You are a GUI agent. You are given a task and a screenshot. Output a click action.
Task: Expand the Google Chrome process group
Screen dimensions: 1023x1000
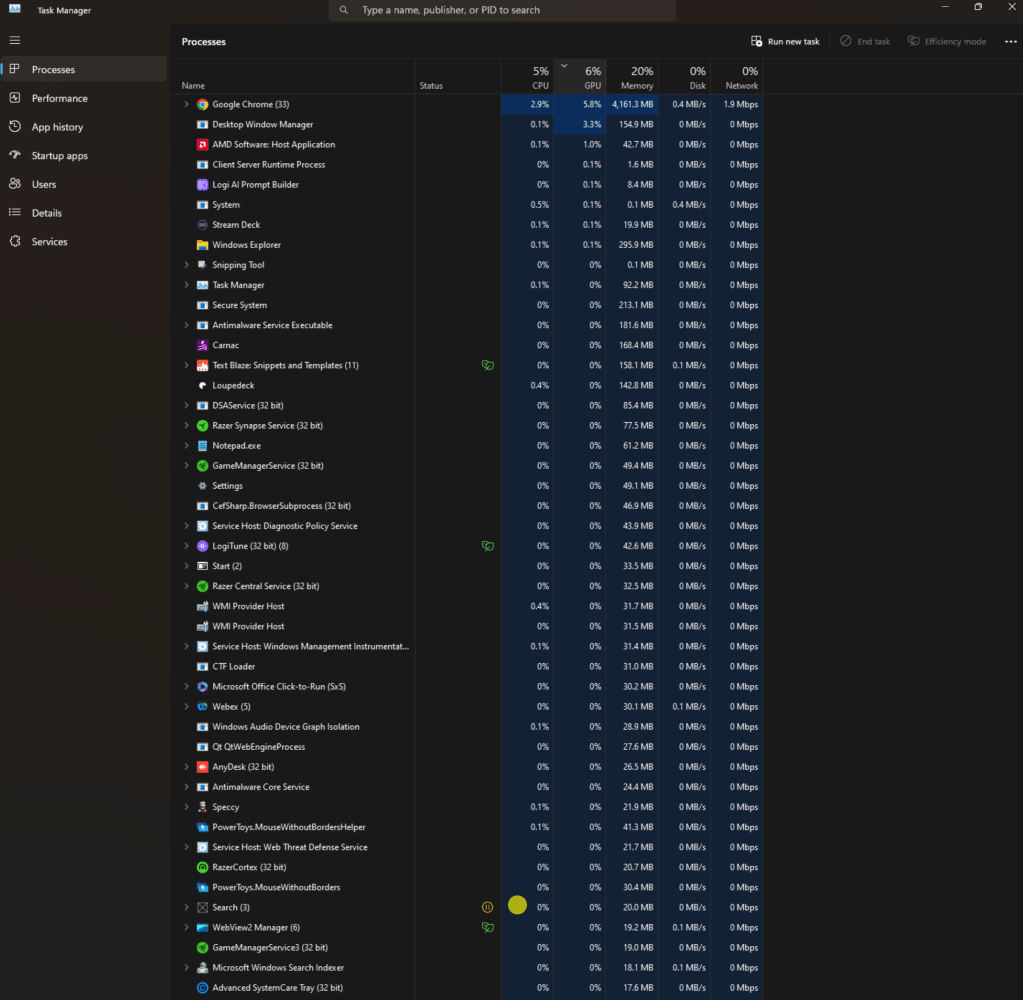click(186, 104)
